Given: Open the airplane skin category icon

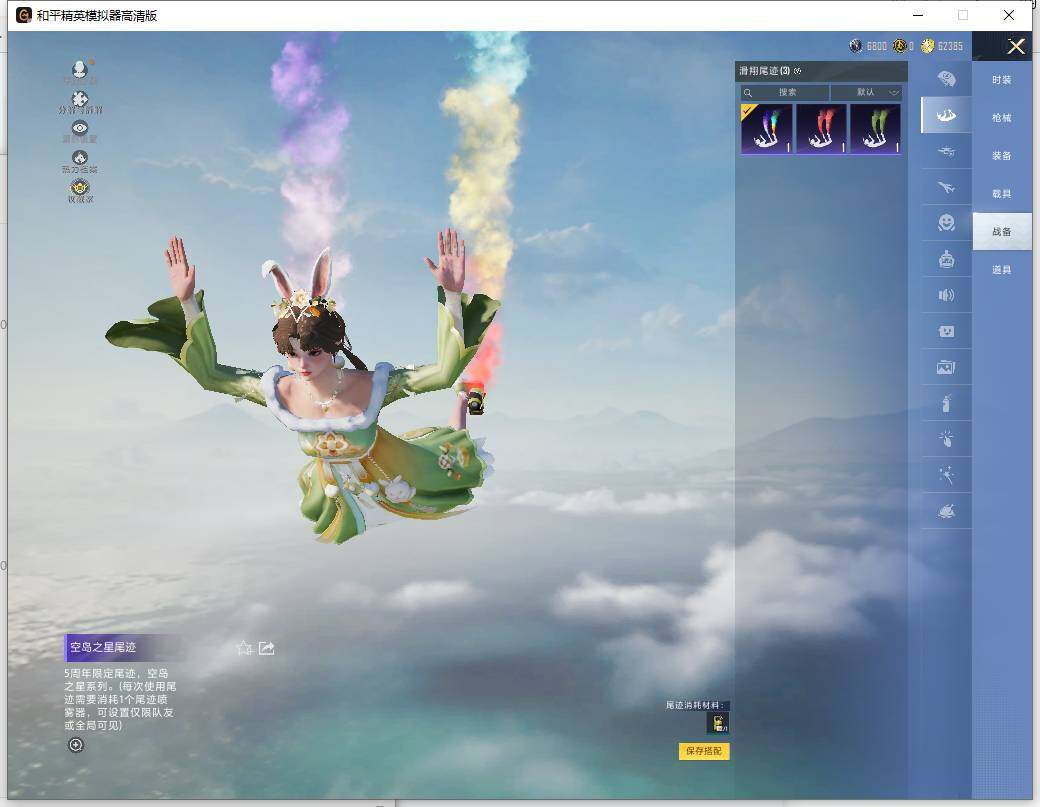Looking at the screenshot, I should [x=946, y=187].
